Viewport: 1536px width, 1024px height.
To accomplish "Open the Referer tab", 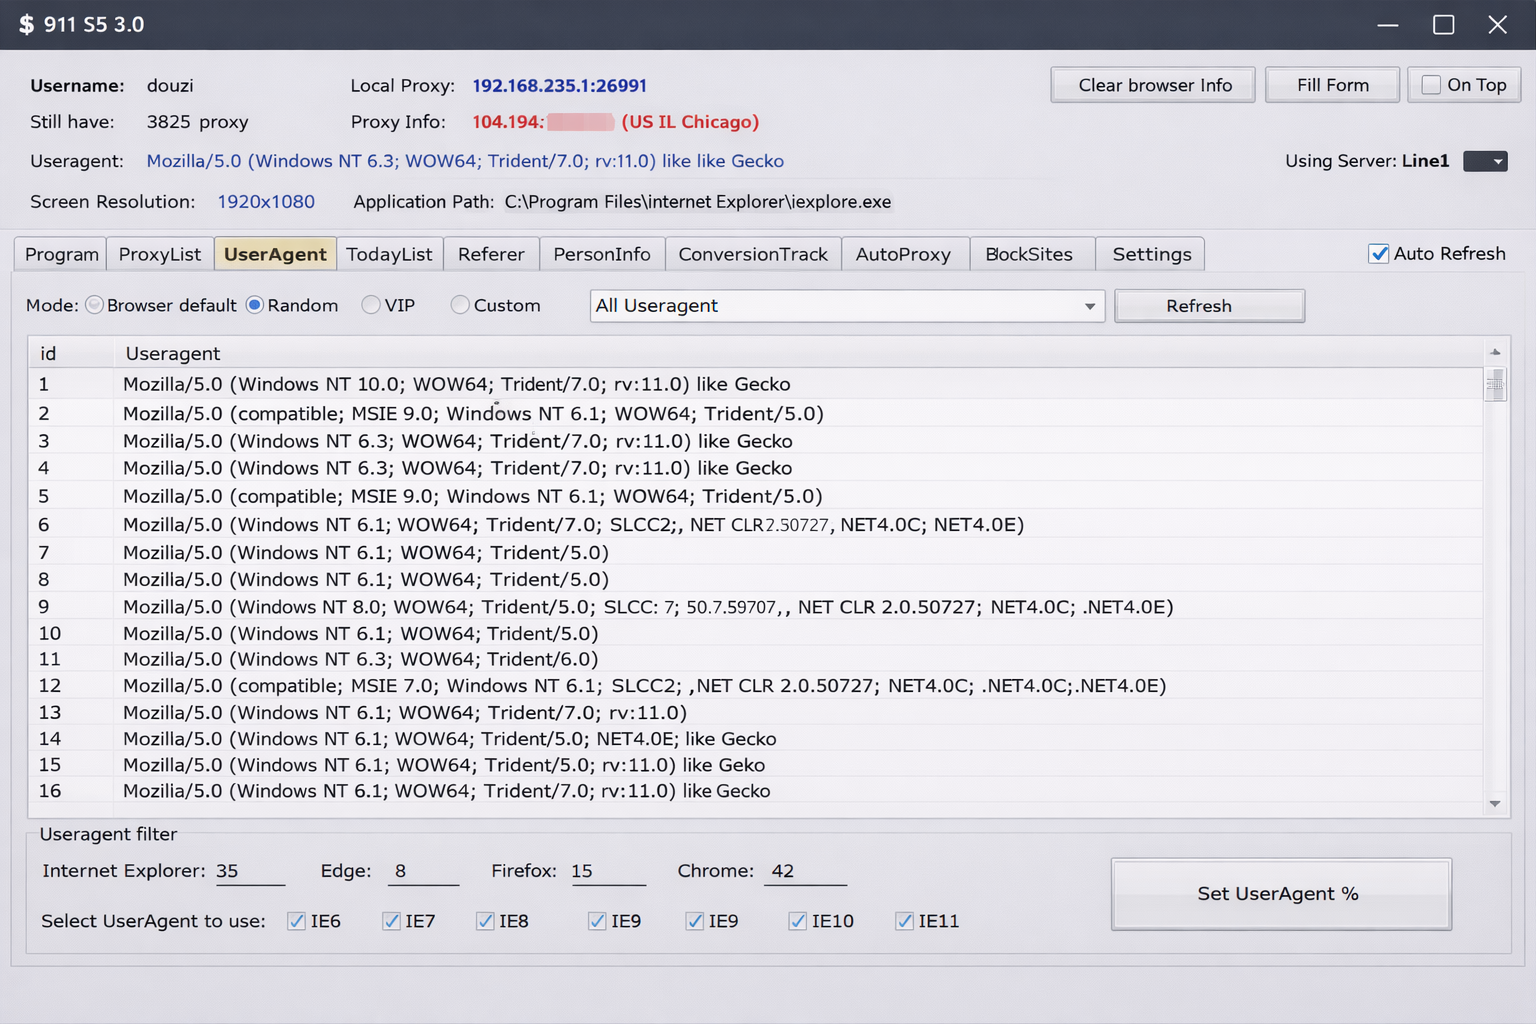I will (x=491, y=253).
